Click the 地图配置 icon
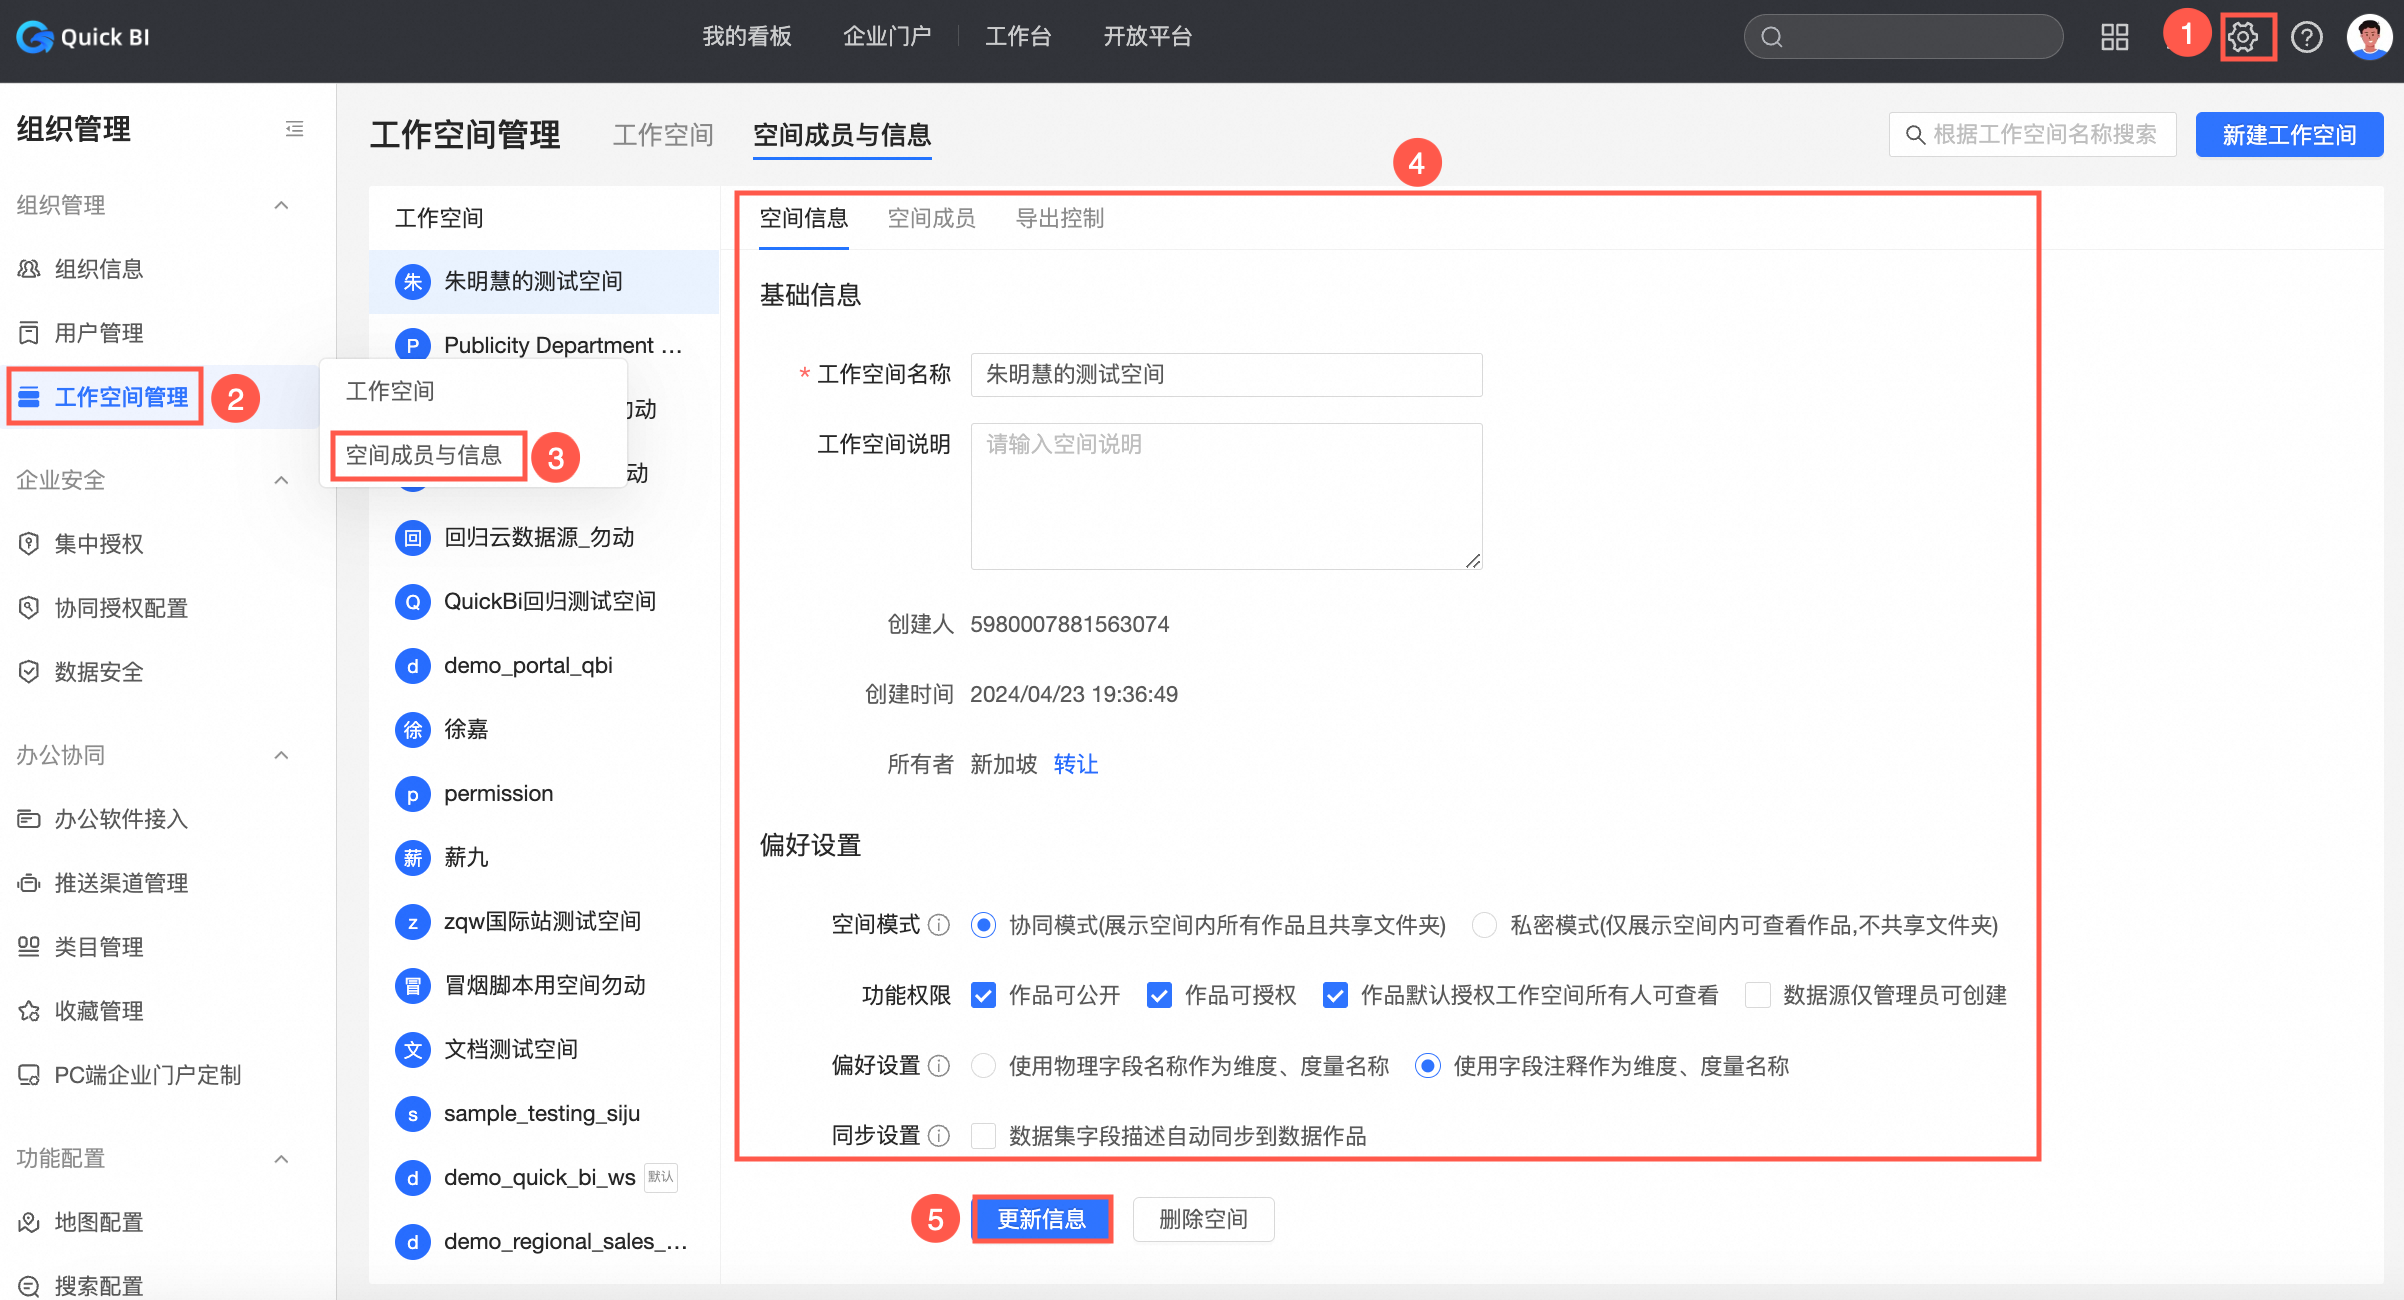The width and height of the screenshot is (2404, 1300). click(x=29, y=1222)
